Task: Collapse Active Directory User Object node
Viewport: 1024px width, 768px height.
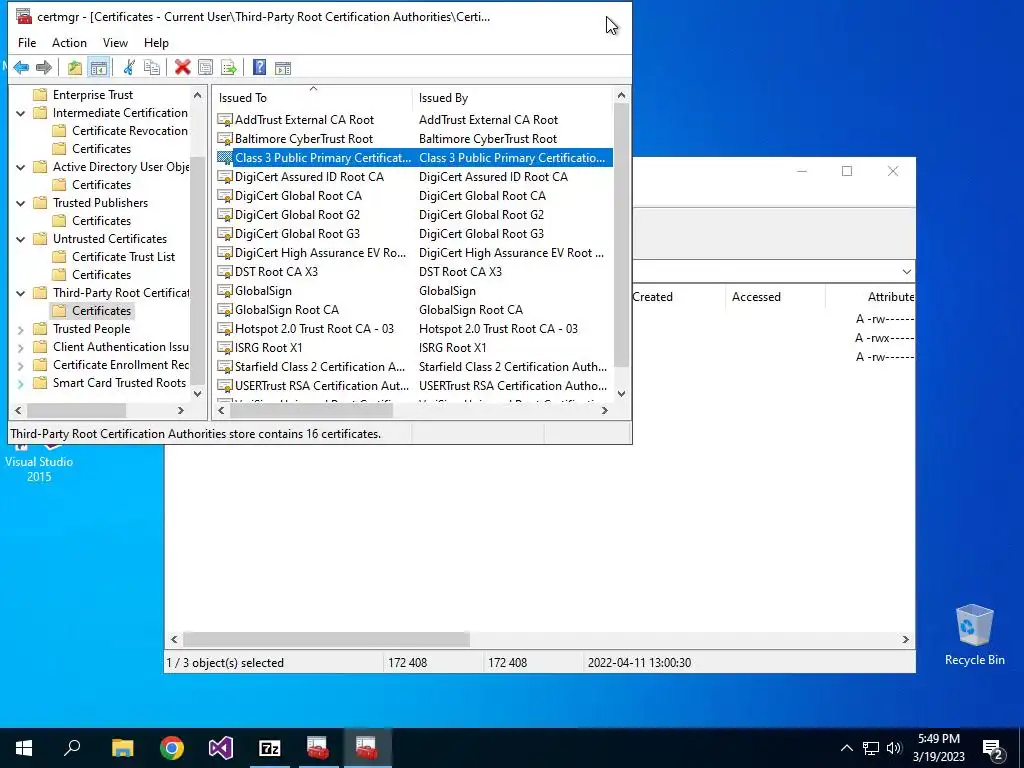Action: coord(21,167)
